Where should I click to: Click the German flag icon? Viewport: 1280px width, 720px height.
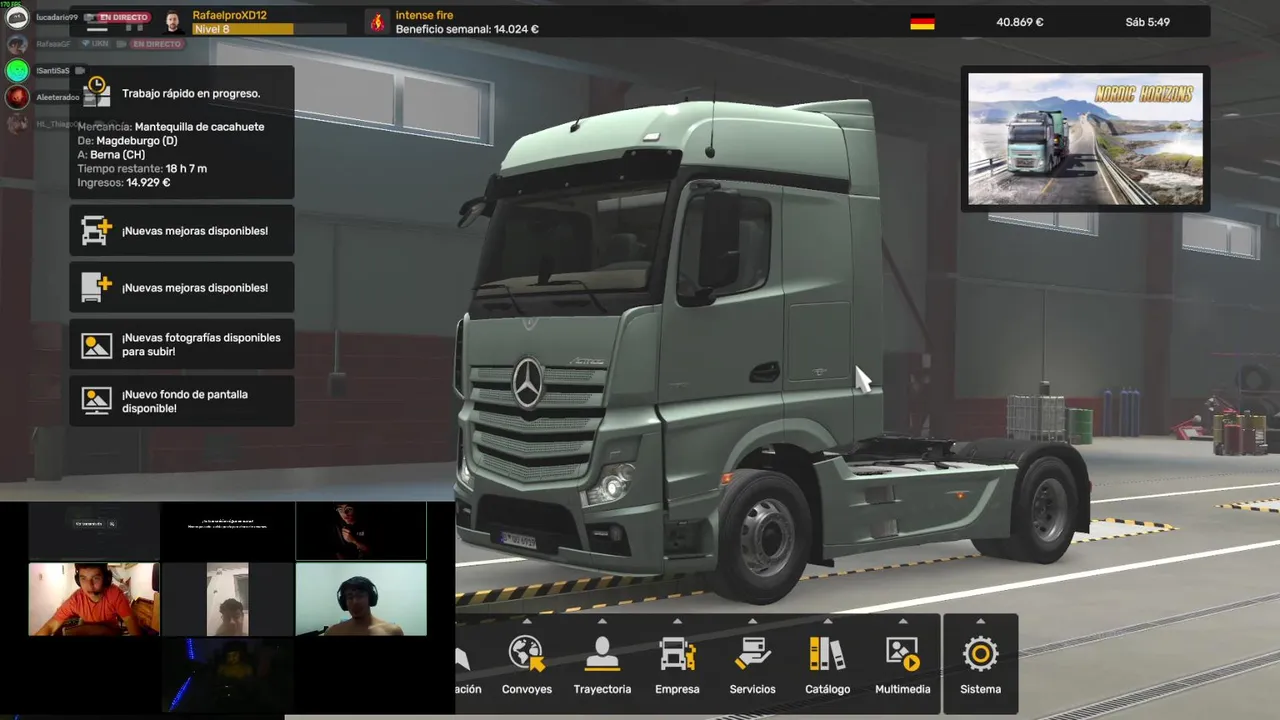922,22
